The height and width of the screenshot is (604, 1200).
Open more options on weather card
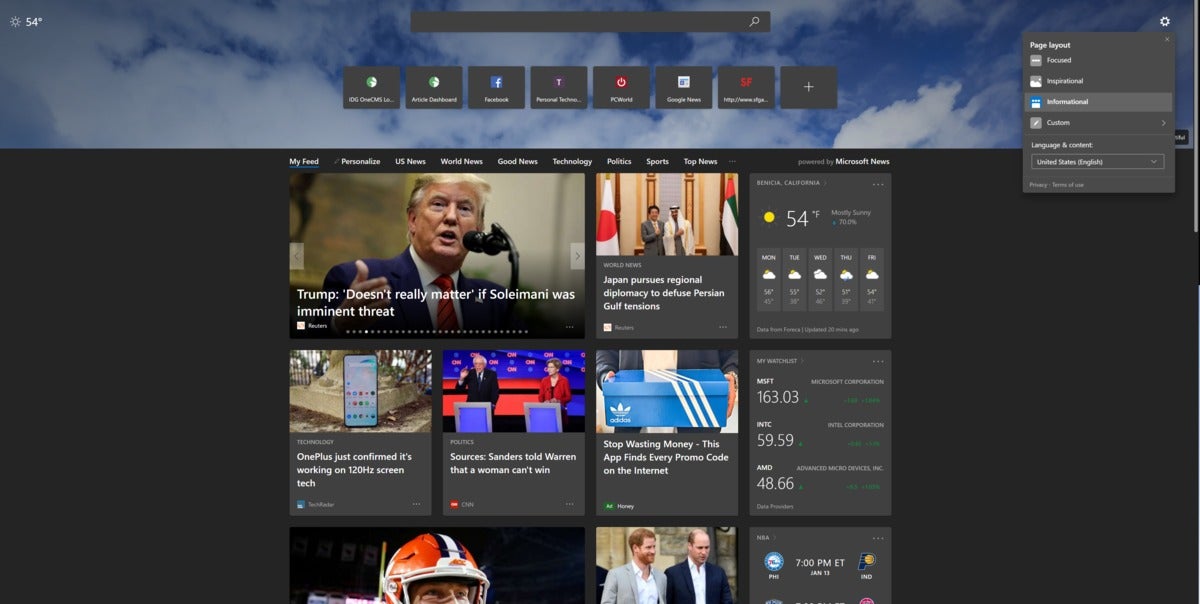point(878,184)
